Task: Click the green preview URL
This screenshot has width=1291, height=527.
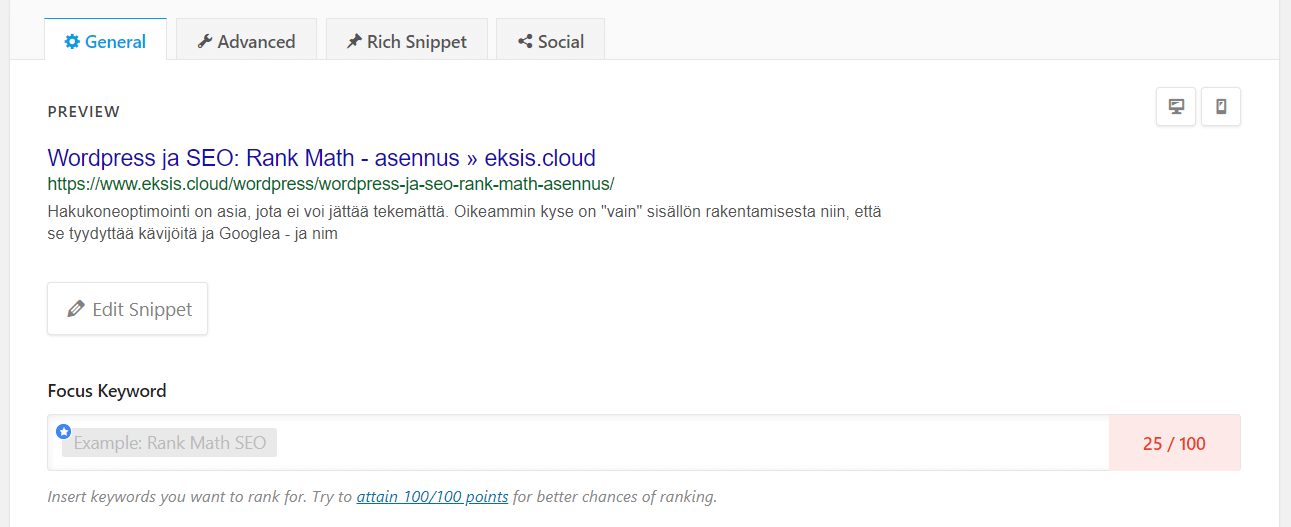Action: 330,184
